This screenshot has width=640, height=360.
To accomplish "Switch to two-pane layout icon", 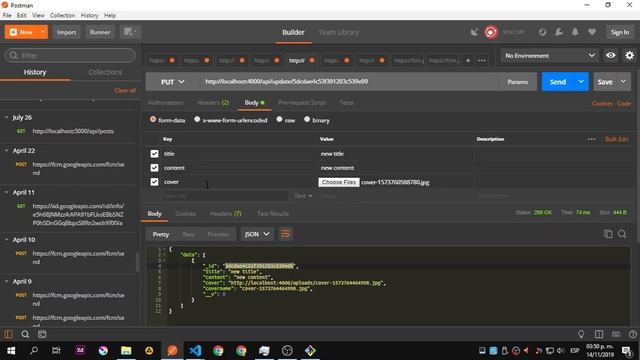I will (599, 334).
